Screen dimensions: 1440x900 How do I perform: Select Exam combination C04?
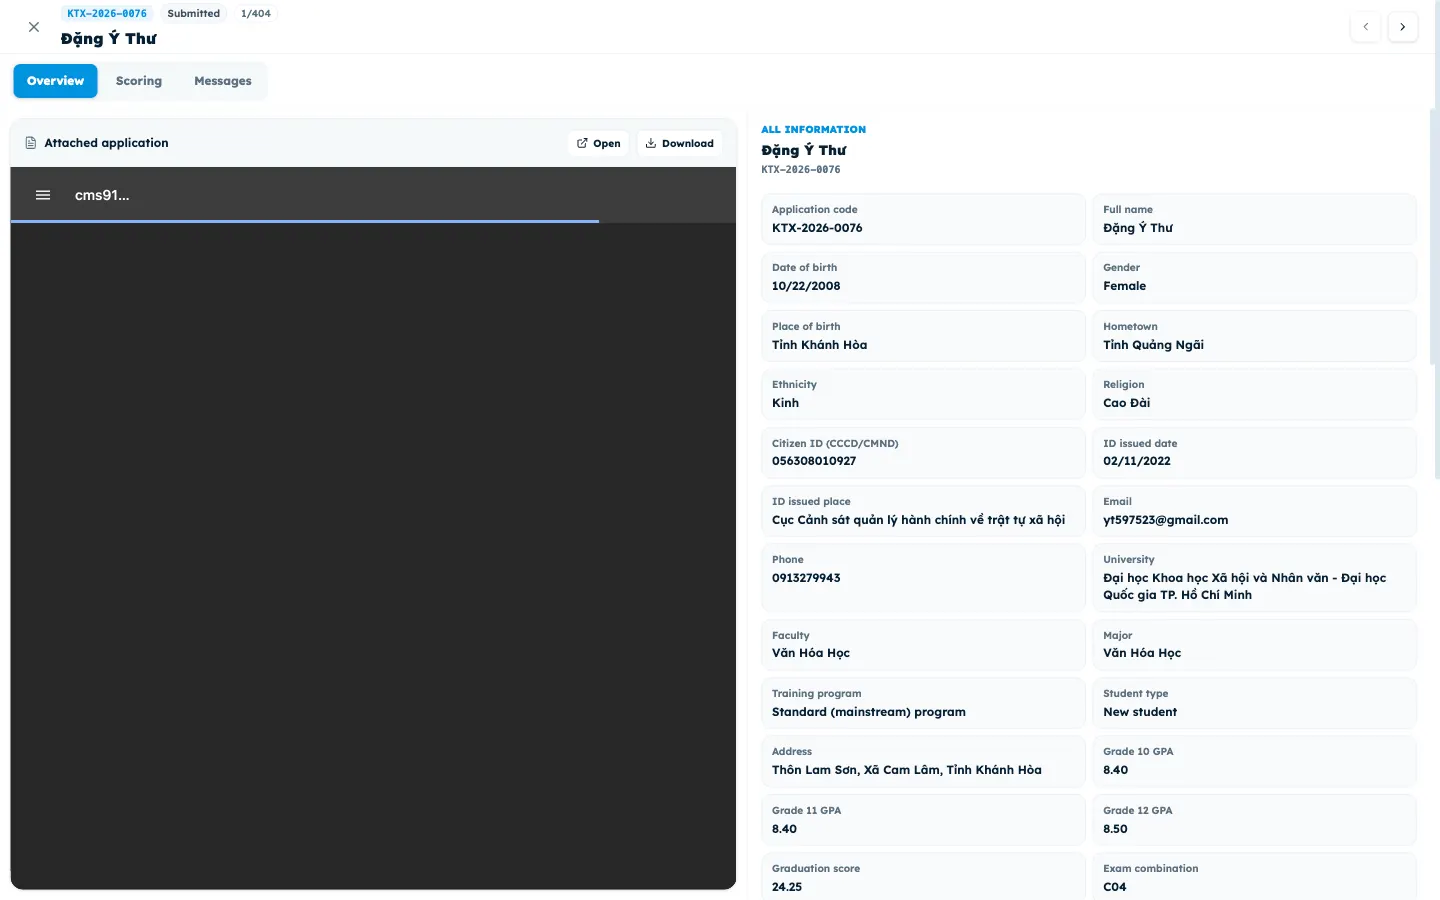pos(1114,887)
